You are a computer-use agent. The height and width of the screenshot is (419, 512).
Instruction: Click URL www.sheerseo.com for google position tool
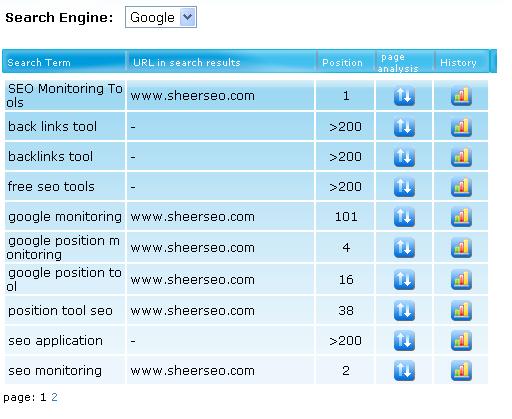pos(192,280)
